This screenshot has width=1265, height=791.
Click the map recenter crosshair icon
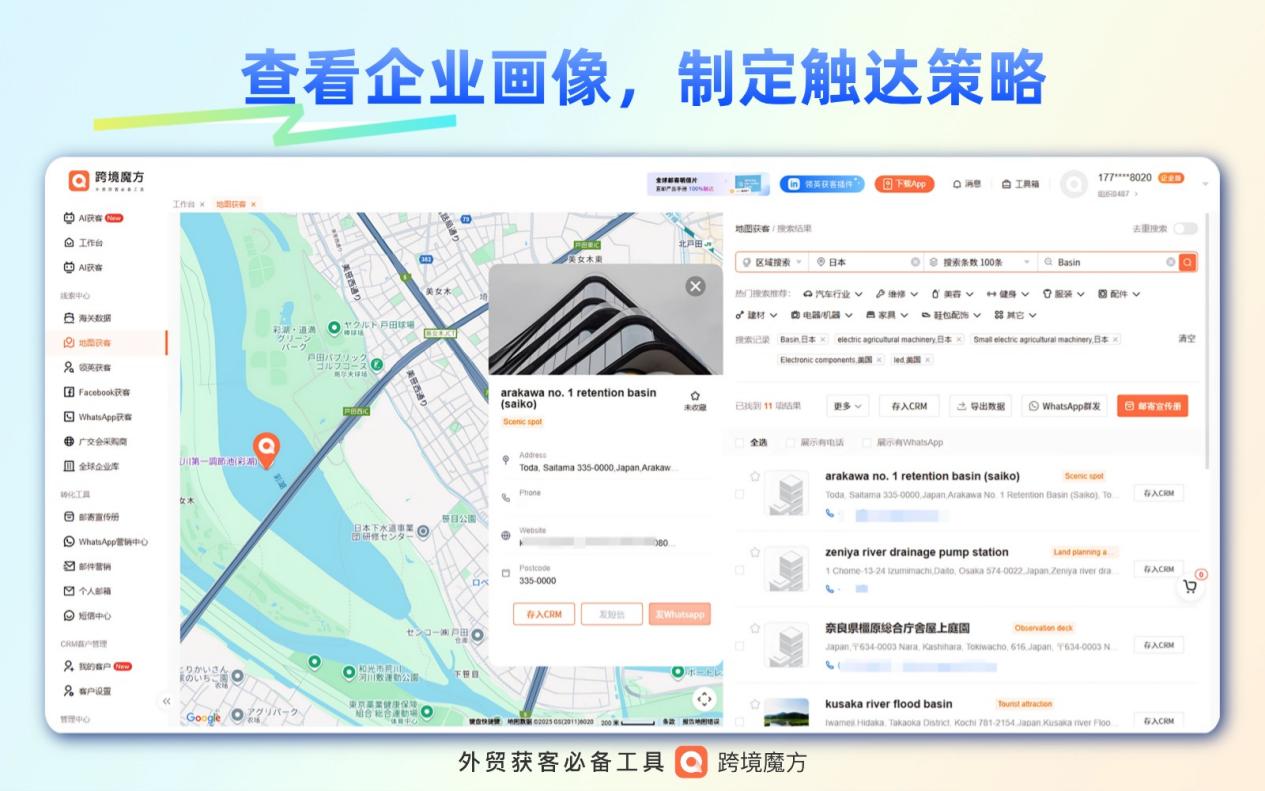click(705, 698)
